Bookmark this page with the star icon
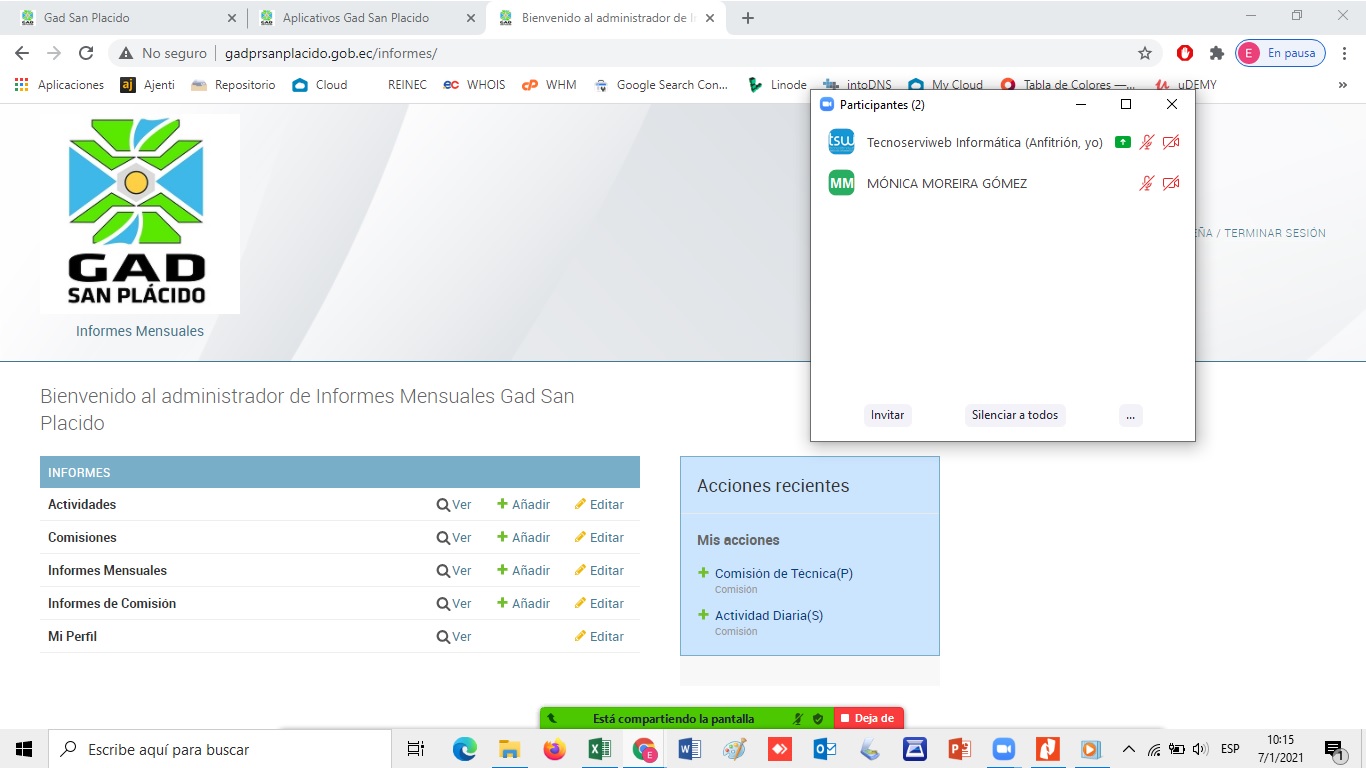The width and height of the screenshot is (1366, 768). coord(1145,53)
